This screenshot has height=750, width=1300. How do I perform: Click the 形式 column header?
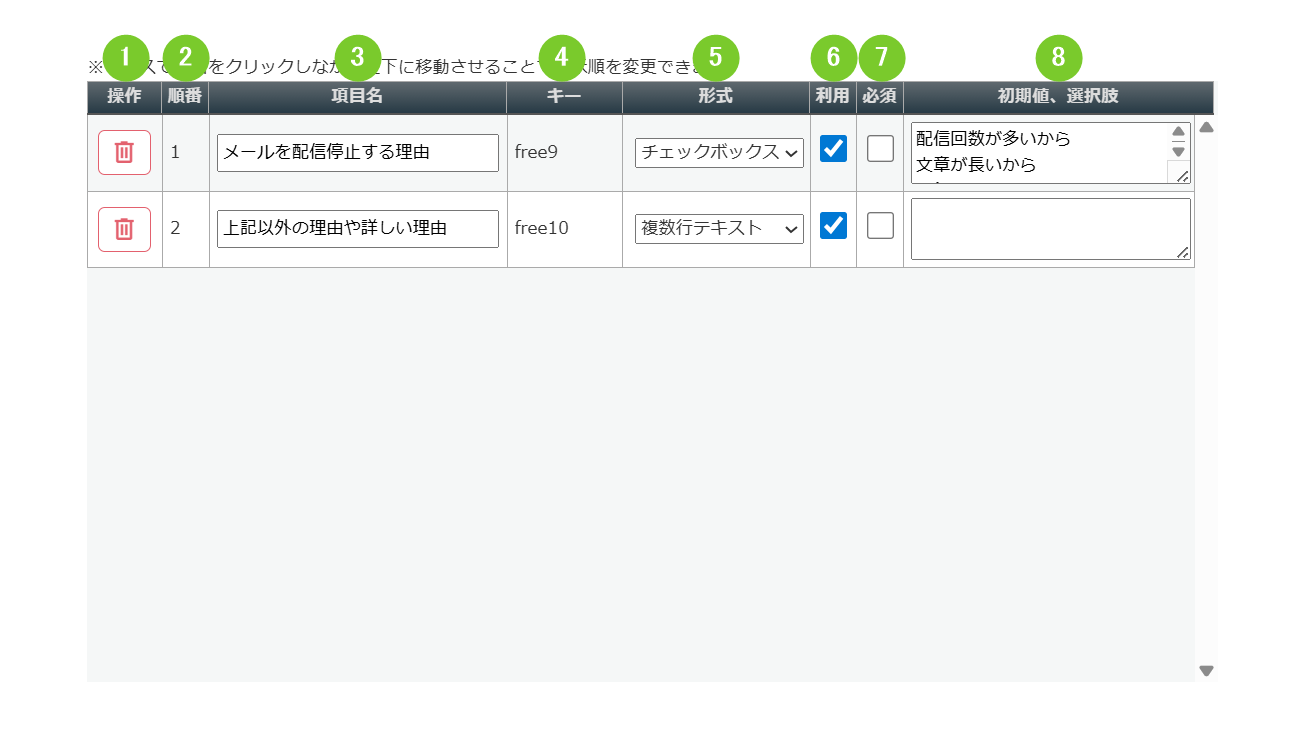coord(716,97)
